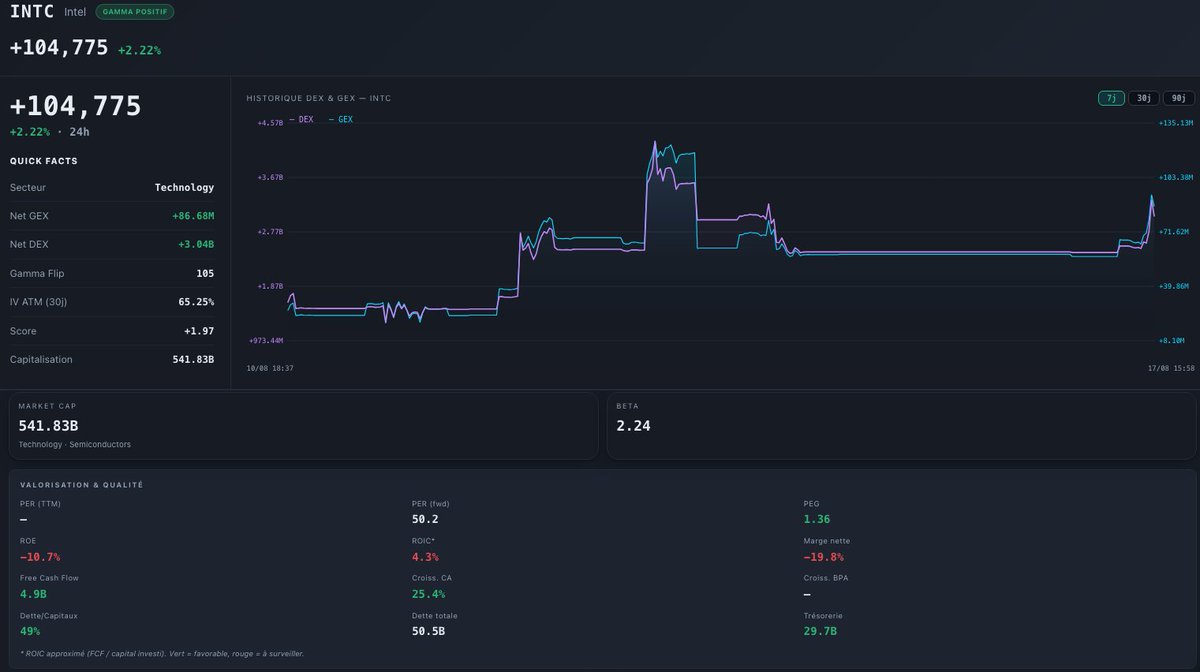Click the Intel company name in header
This screenshot has width=1200, height=672.
click(x=75, y=12)
